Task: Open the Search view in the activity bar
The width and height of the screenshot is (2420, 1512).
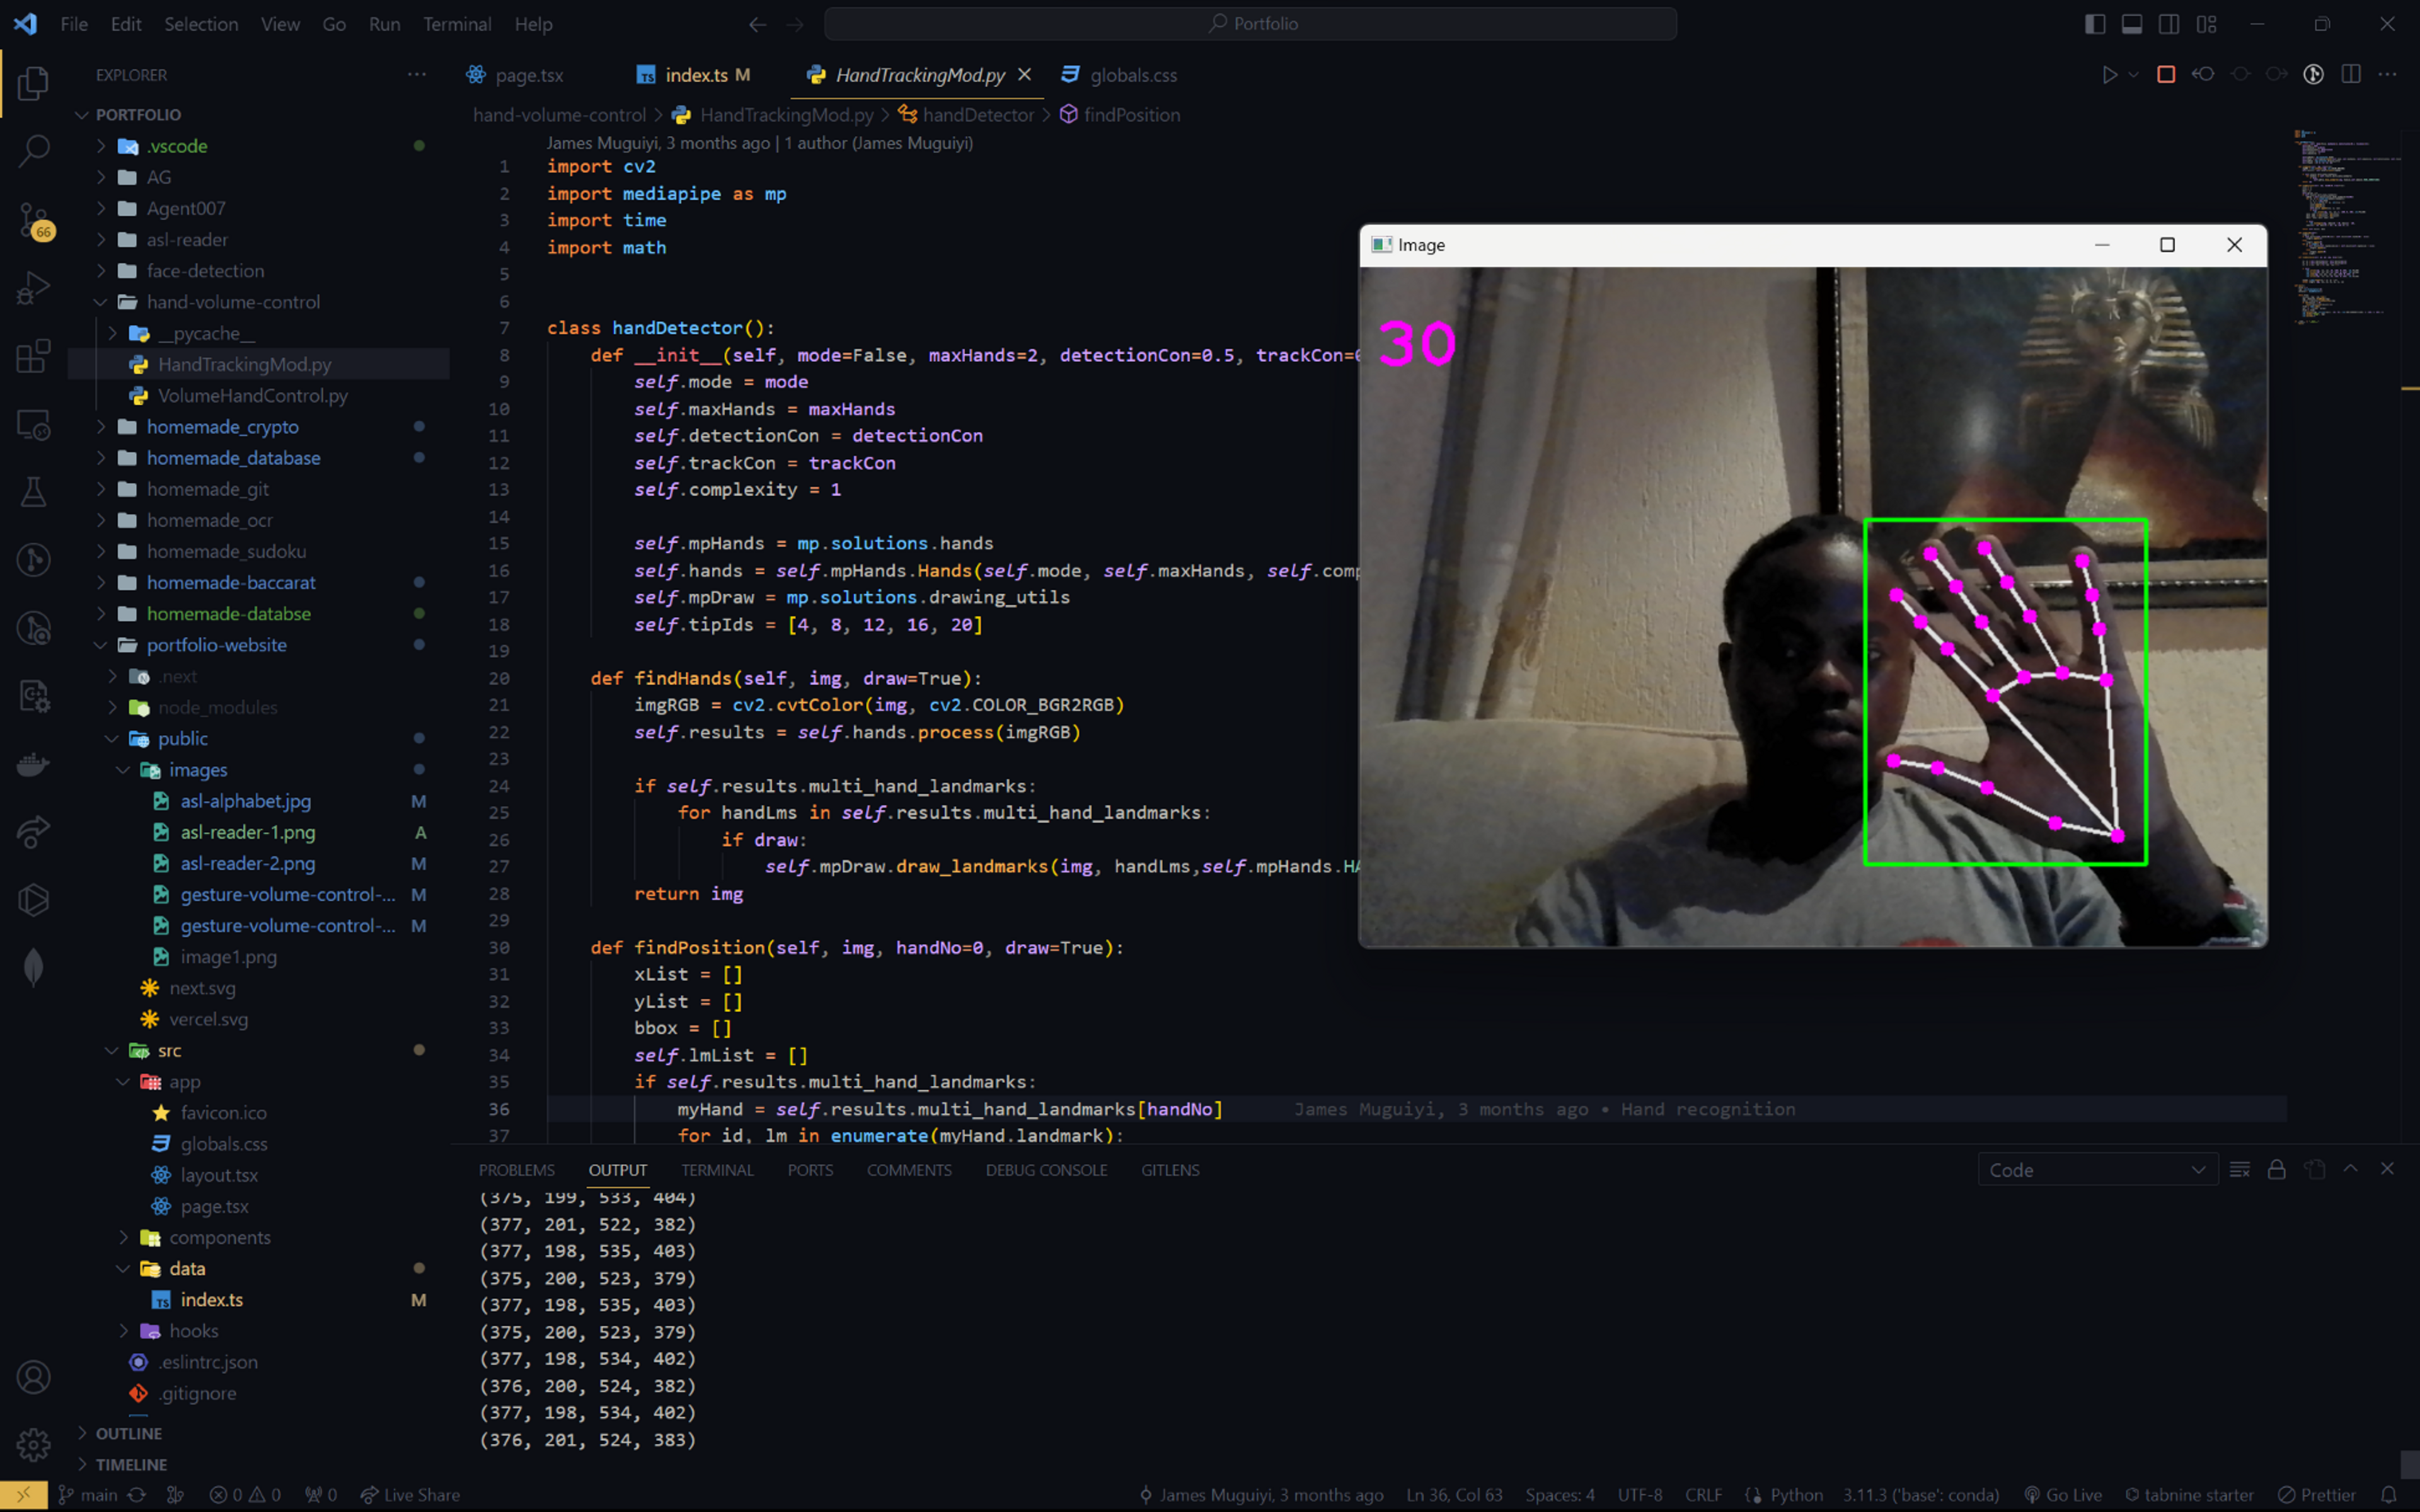Action: pos(33,151)
